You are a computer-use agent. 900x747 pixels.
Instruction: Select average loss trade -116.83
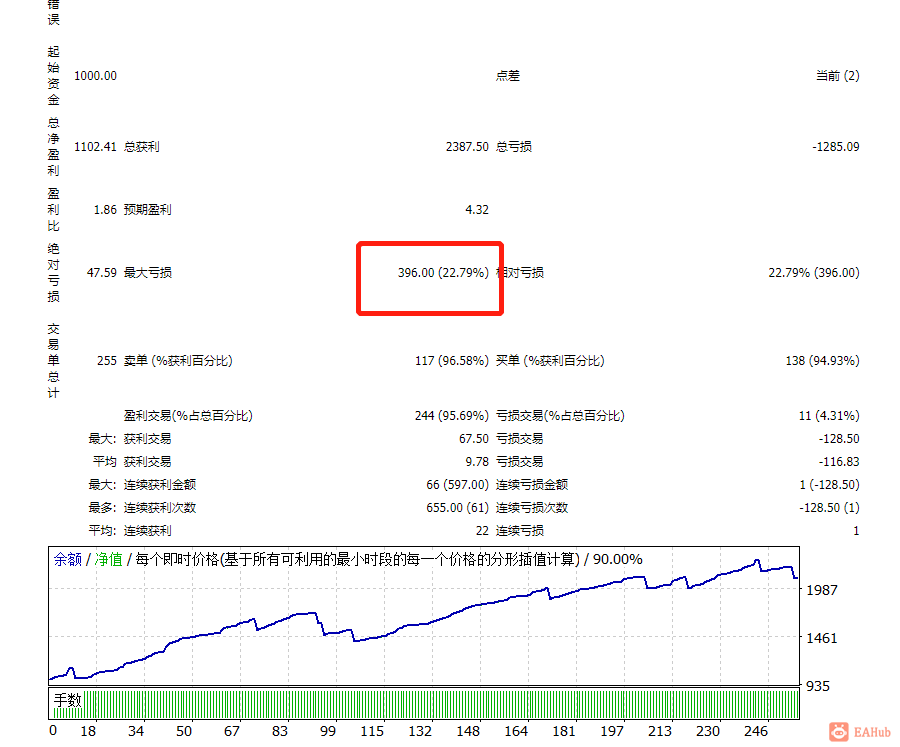point(839,462)
